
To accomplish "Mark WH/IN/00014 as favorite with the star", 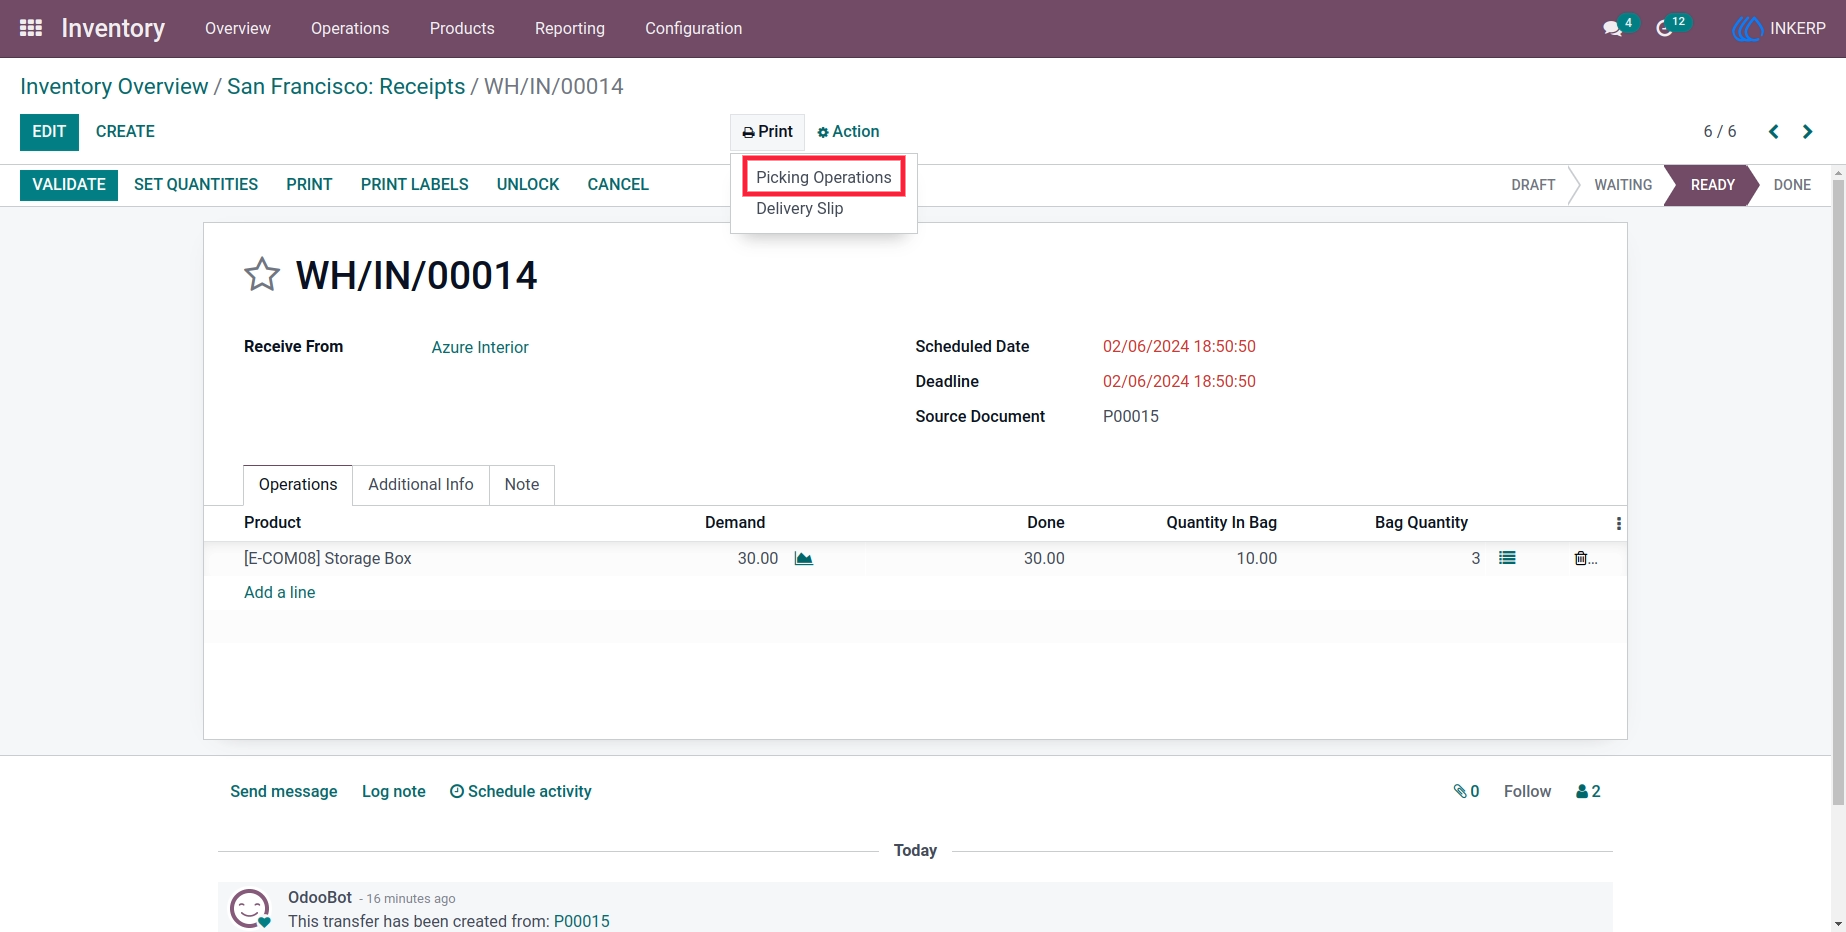I will point(262,274).
